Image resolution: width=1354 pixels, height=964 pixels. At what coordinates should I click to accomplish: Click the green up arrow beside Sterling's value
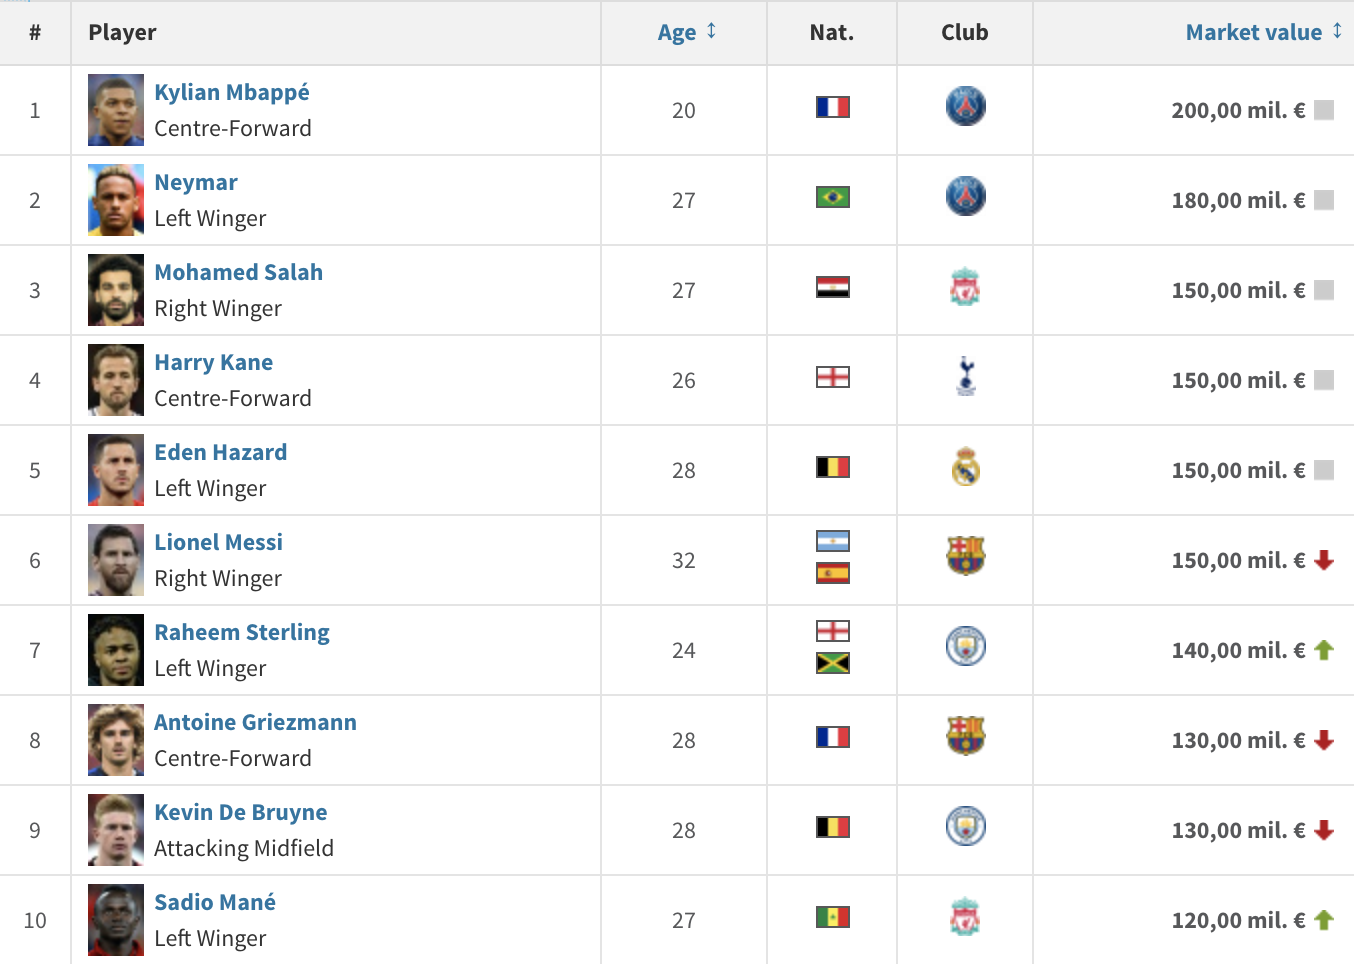pos(1324,650)
